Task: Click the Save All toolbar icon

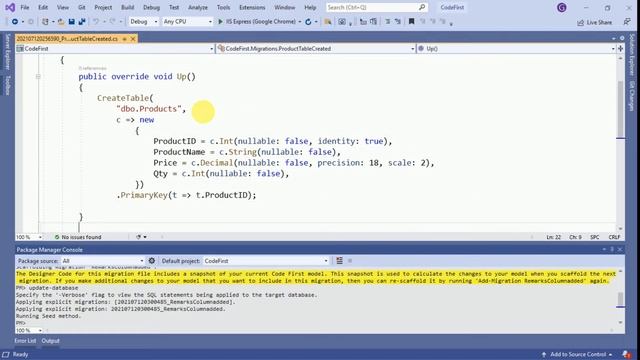Action: [82, 22]
